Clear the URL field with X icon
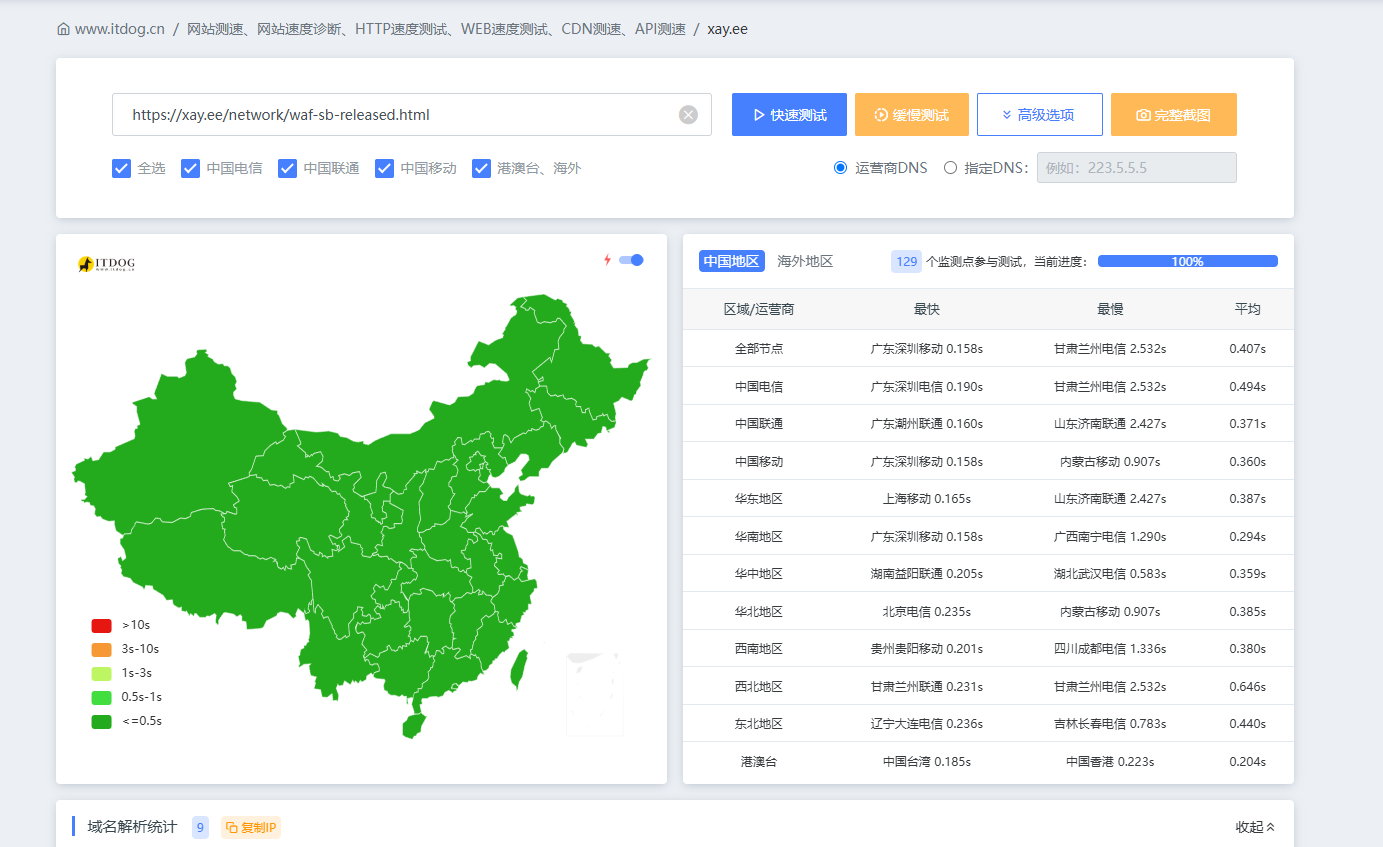 688,115
